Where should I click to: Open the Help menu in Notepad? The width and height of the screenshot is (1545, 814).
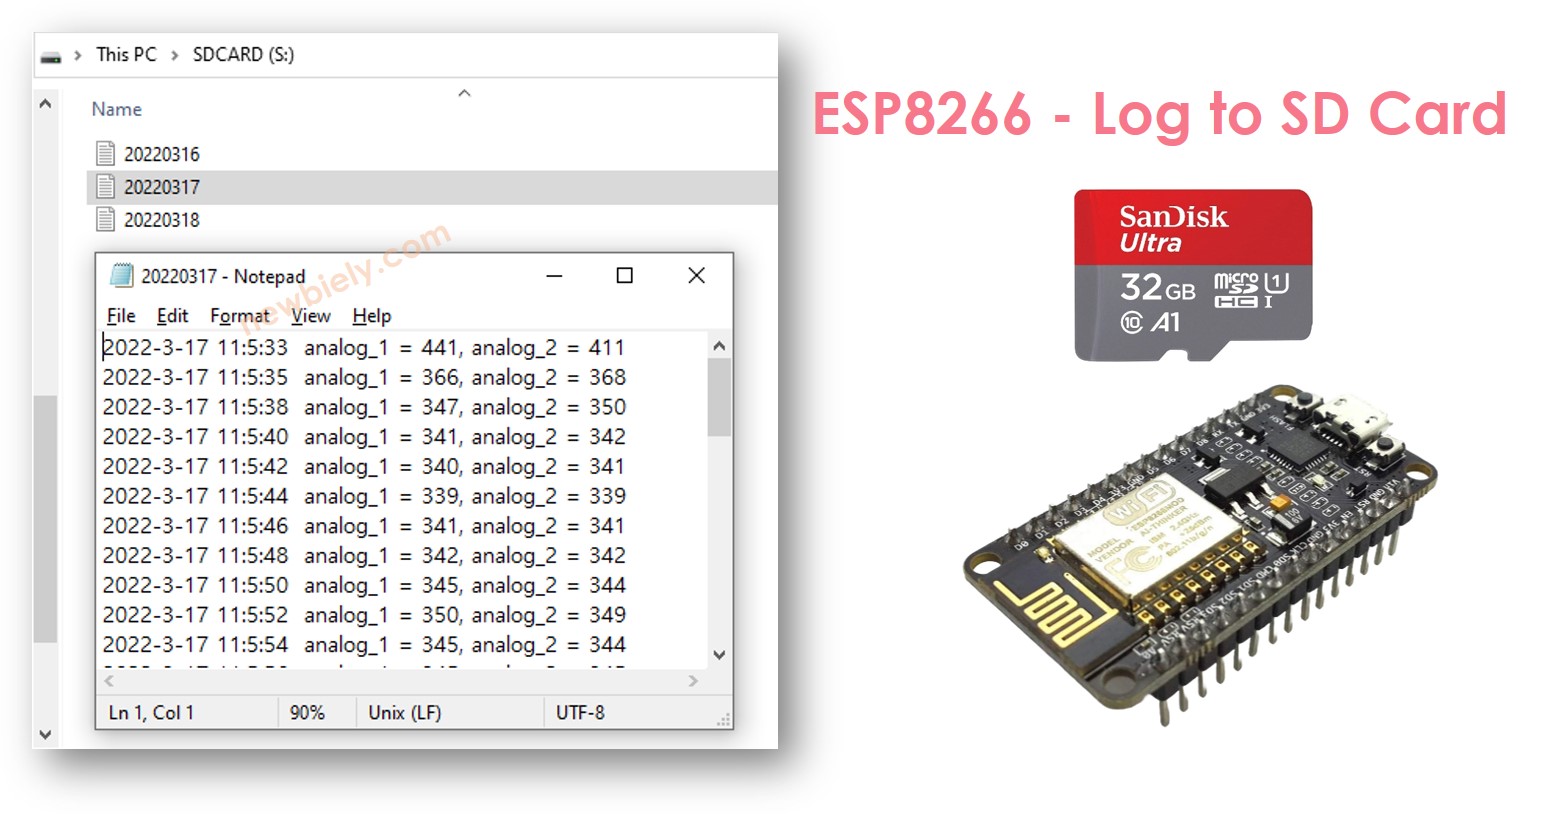[371, 316]
